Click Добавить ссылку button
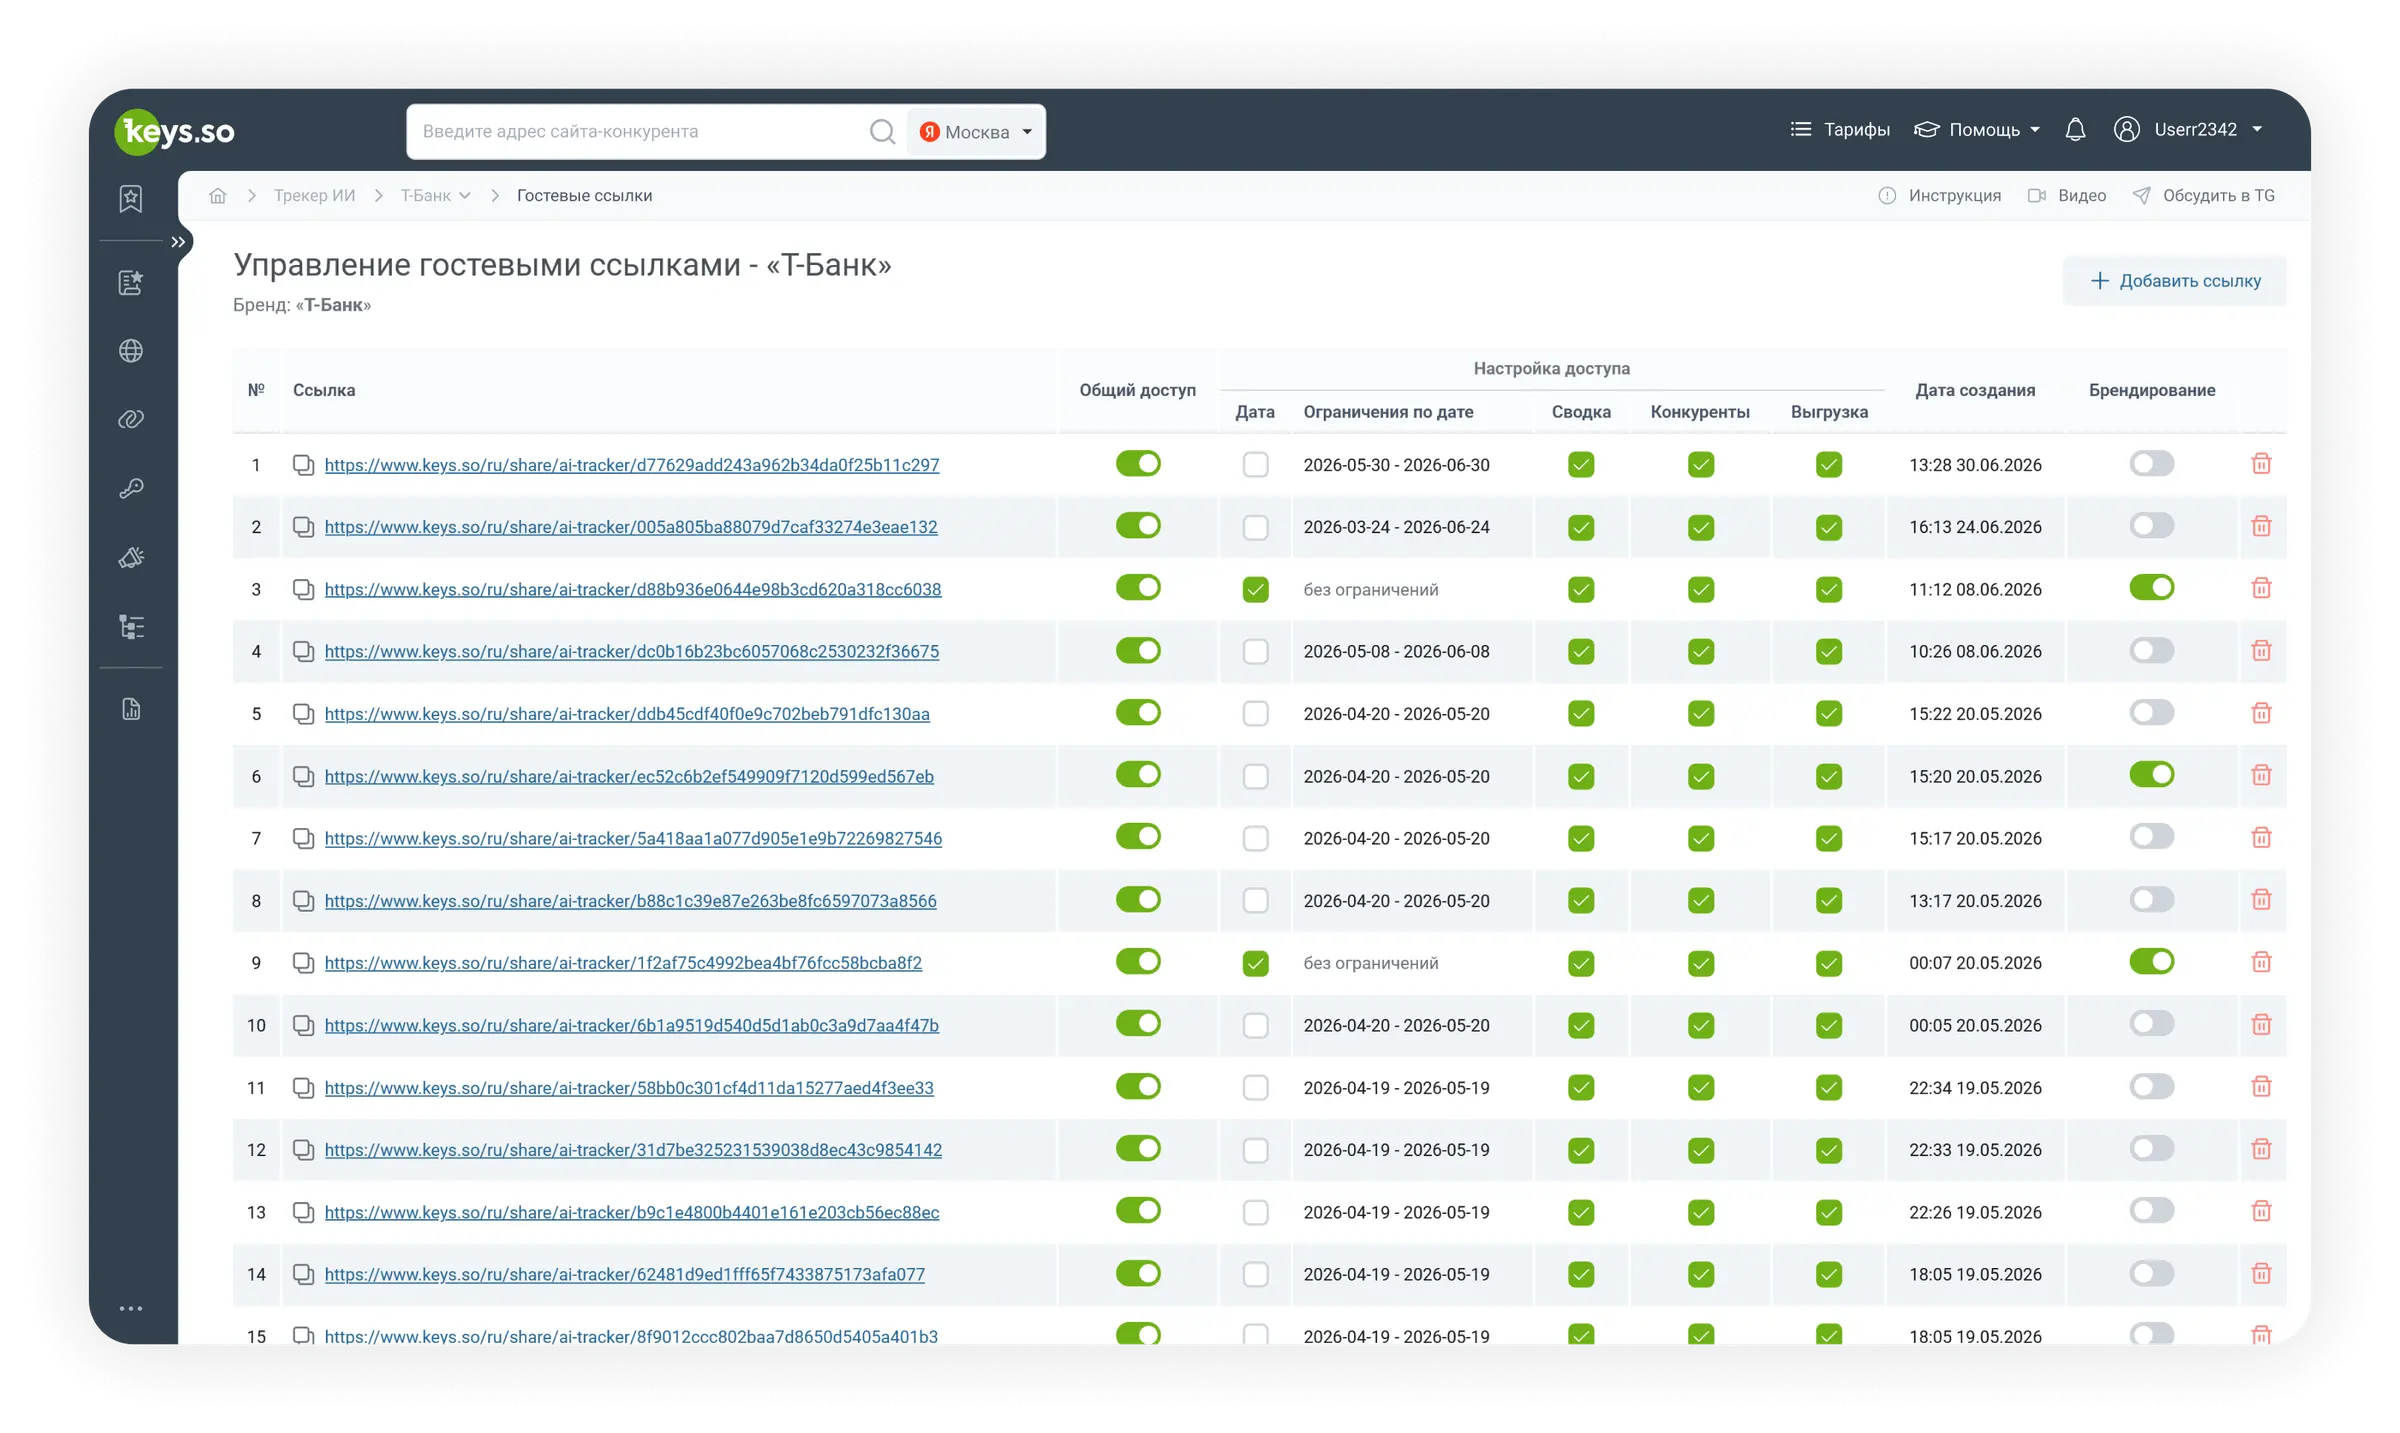This screenshot has height=1433, width=2400. [2175, 281]
